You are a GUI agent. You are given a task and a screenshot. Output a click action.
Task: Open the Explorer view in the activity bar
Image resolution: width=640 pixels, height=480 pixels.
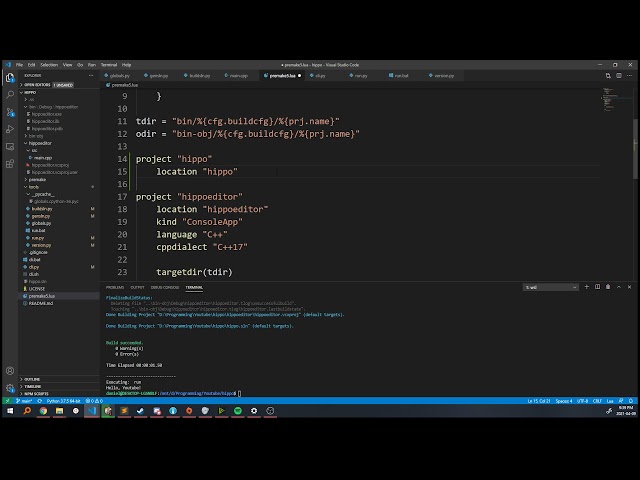click(10, 78)
